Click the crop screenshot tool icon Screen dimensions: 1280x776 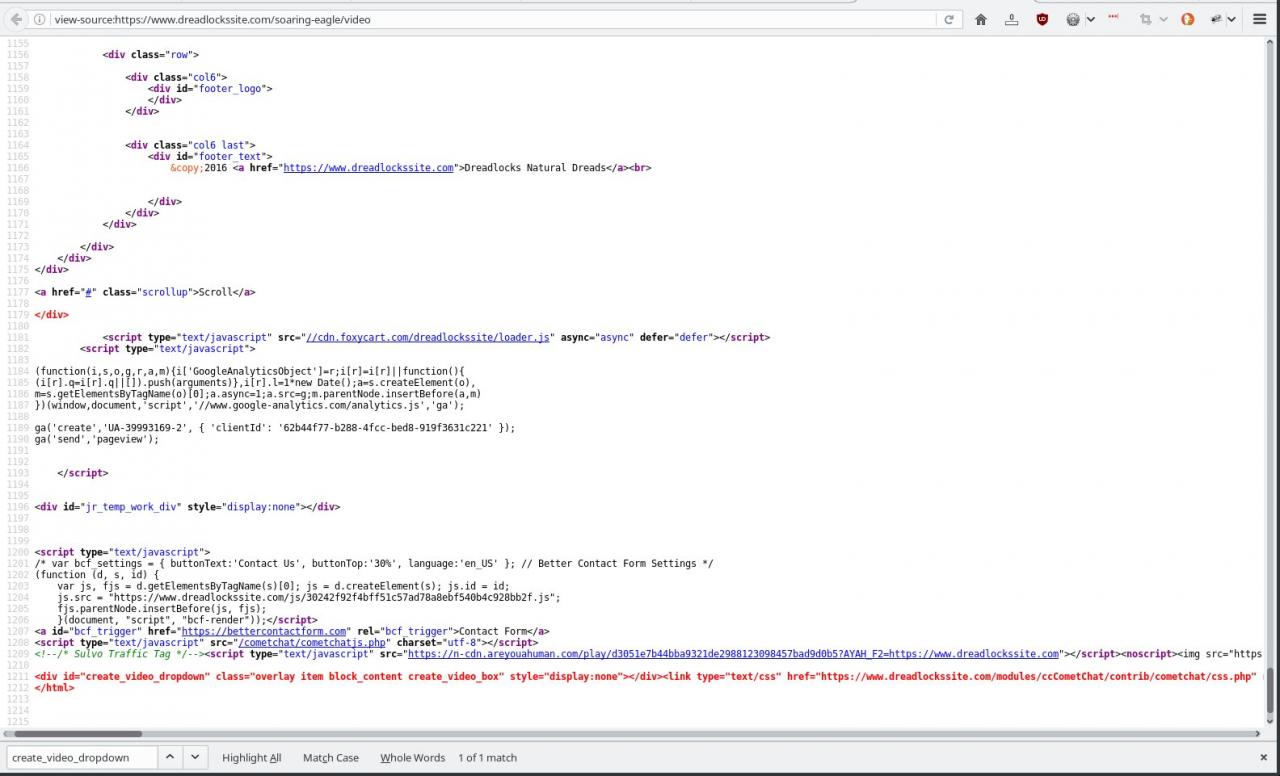click(x=1145, y=19)
